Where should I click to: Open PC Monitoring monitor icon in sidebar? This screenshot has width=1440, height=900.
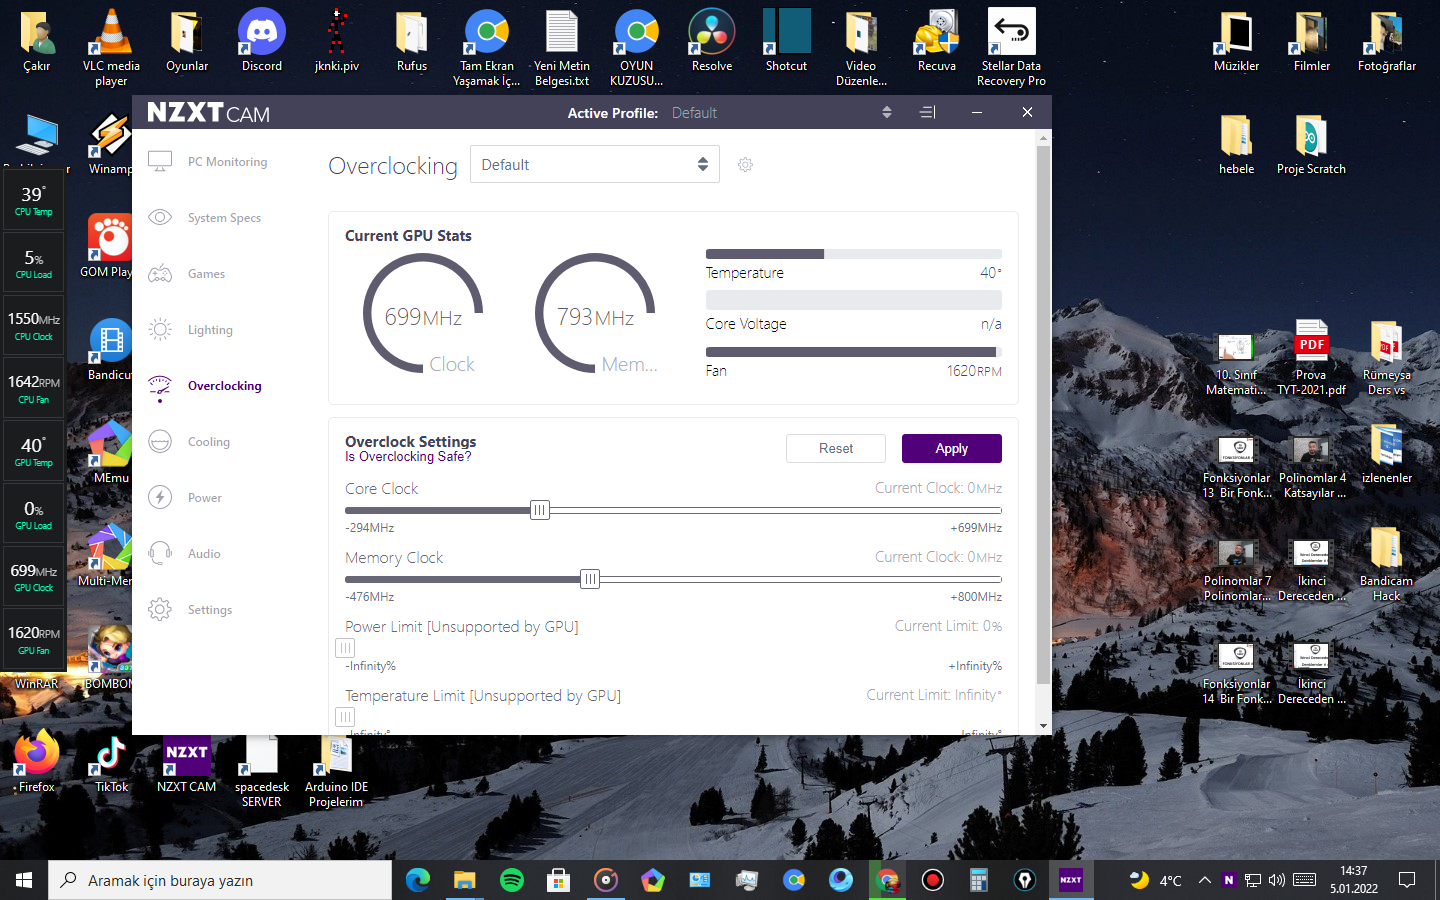coord(160,161)
